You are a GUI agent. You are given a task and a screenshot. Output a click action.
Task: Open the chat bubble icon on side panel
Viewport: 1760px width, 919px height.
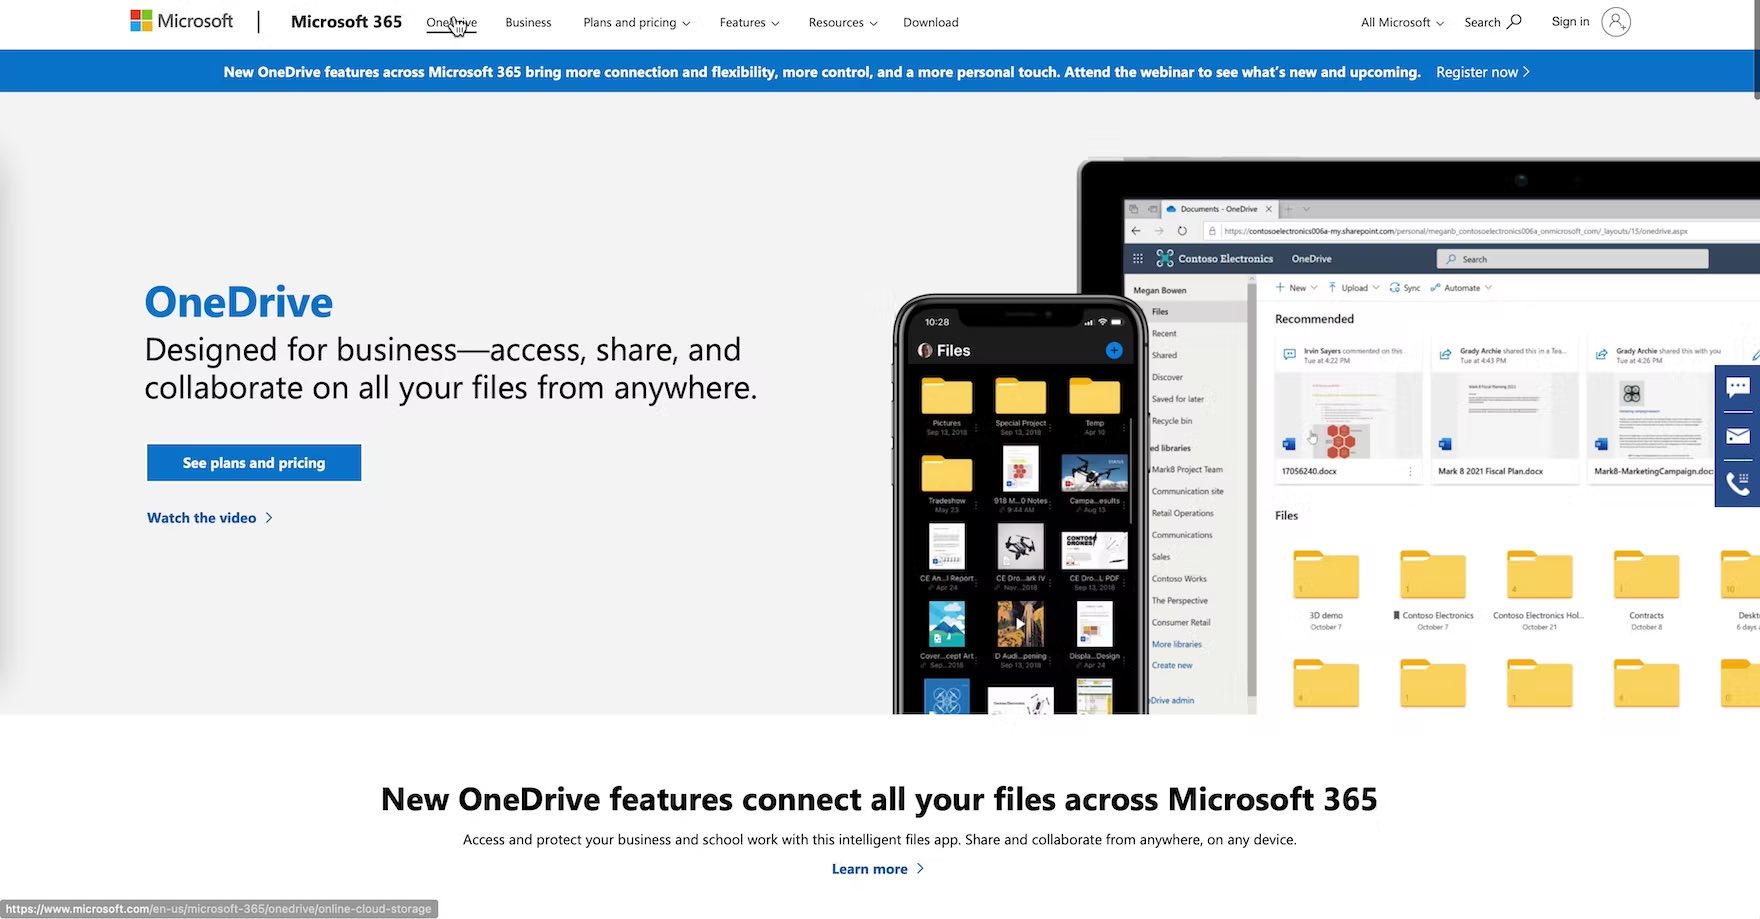(x=1738, y=387)
